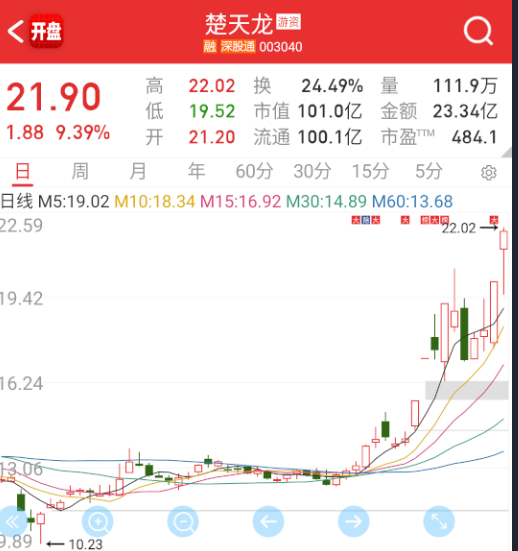
Task: Zoom out the K-line chart
Action: pos(183,521)
